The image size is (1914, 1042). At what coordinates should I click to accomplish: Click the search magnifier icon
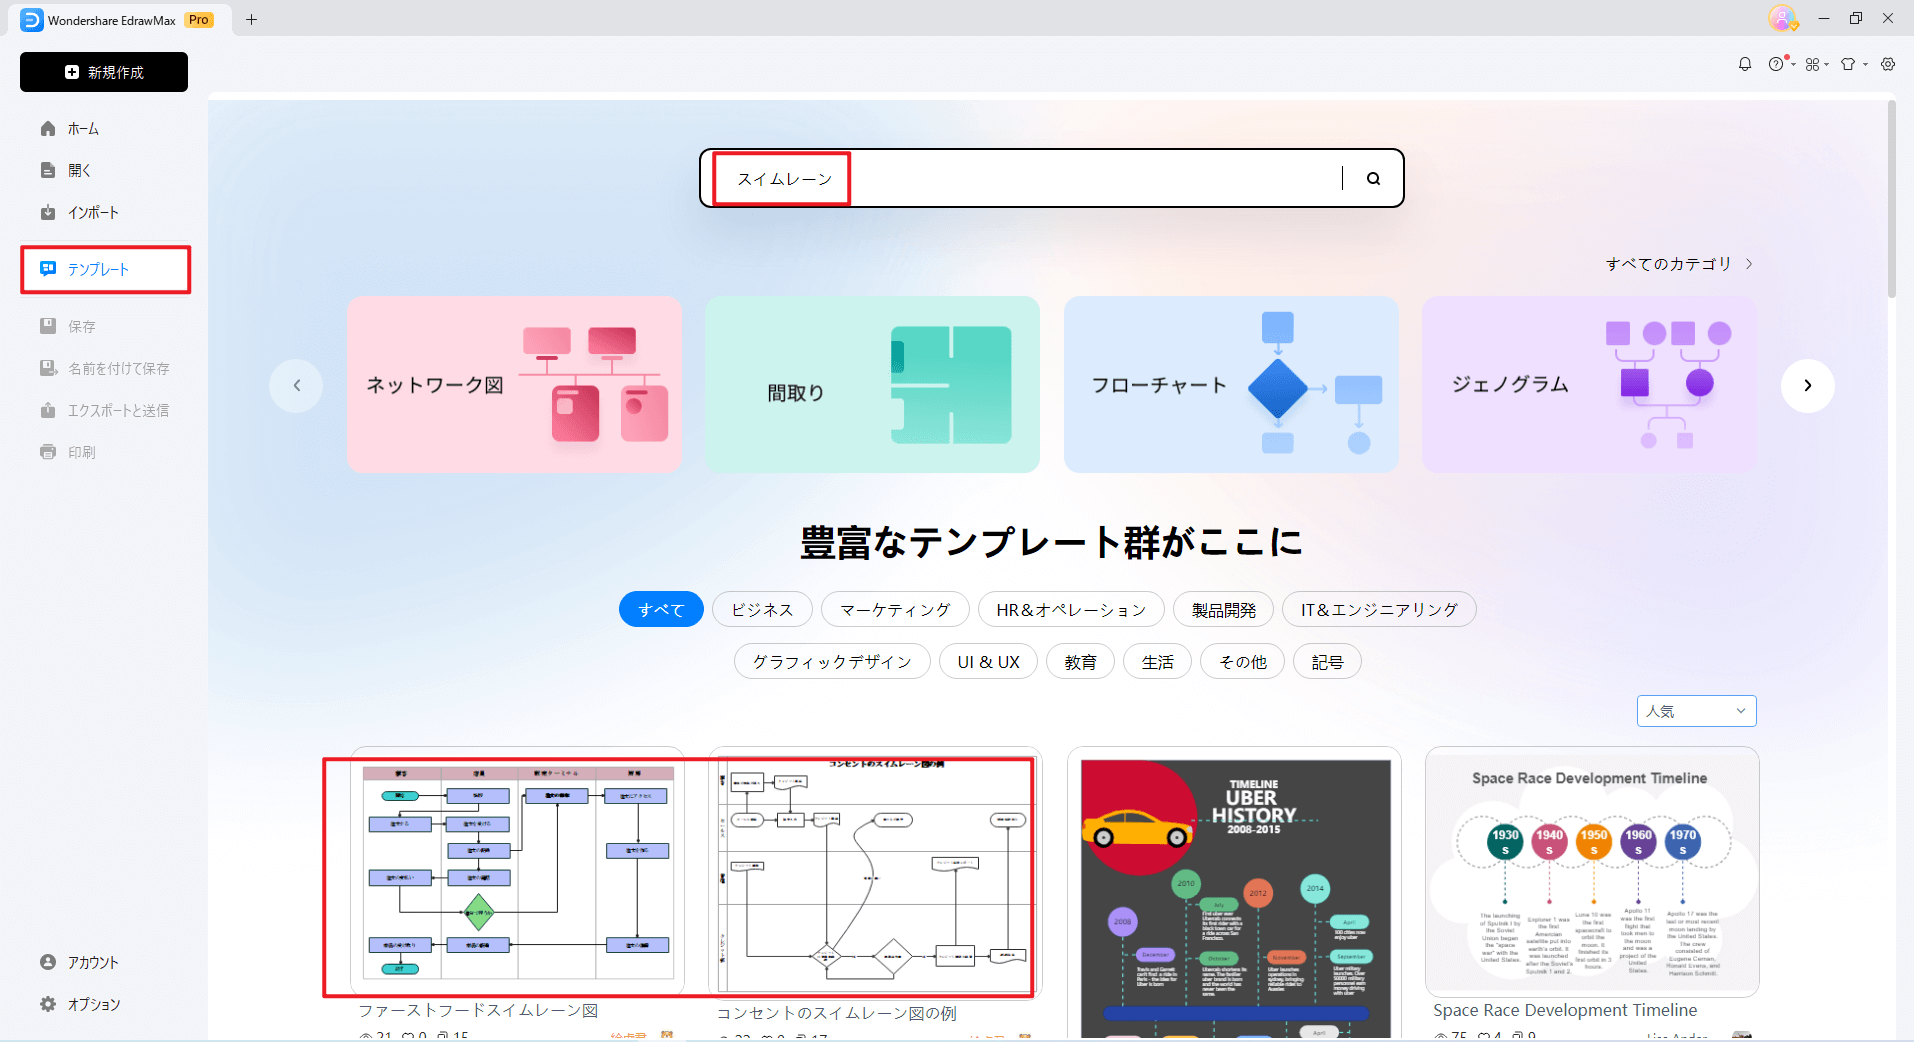pyautogui.click(x=1373, y=179)
